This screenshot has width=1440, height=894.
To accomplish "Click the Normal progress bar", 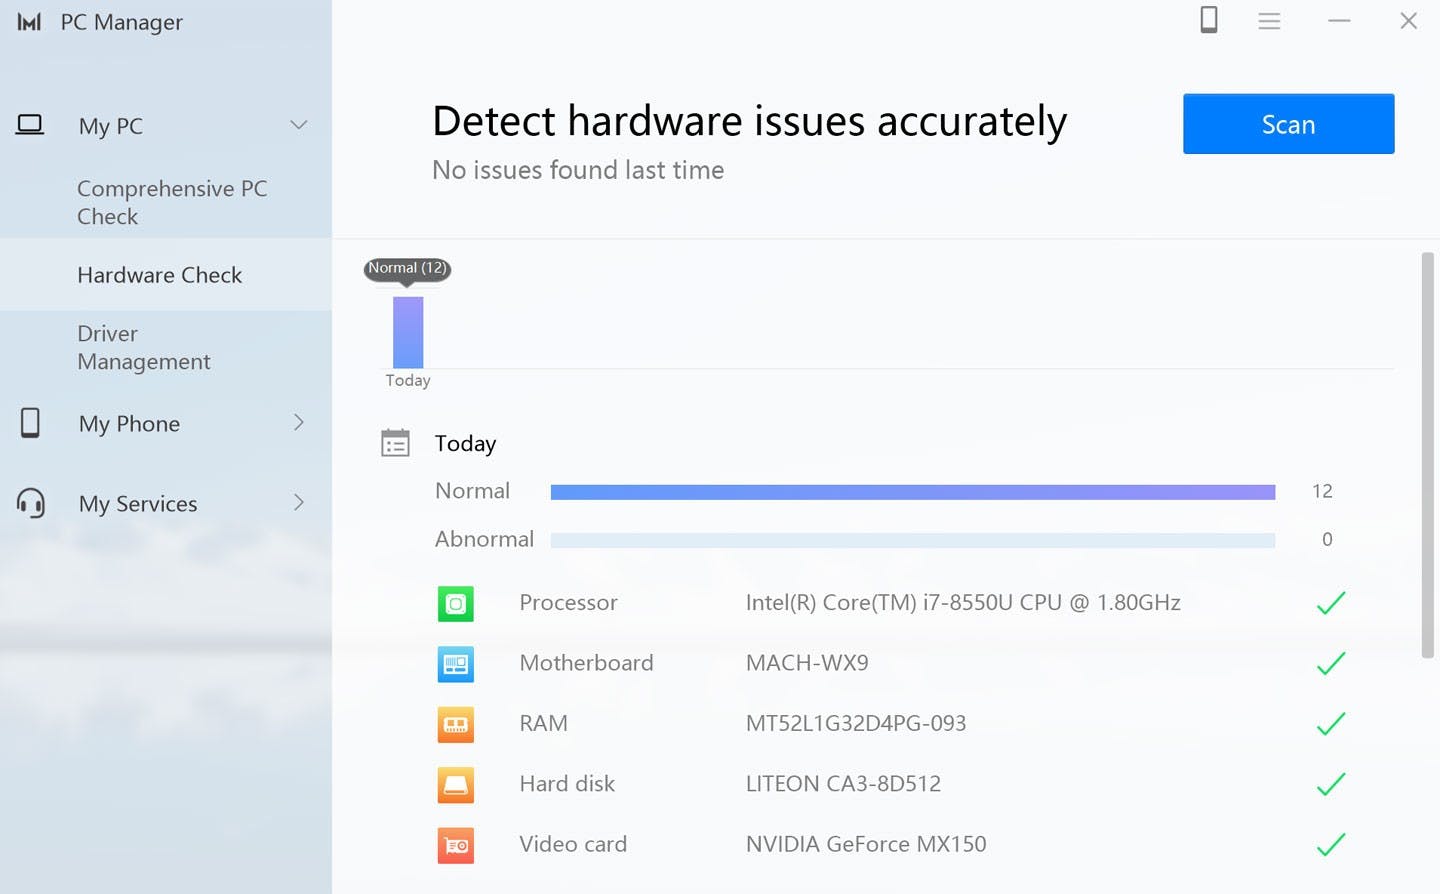I will point(912,492).
